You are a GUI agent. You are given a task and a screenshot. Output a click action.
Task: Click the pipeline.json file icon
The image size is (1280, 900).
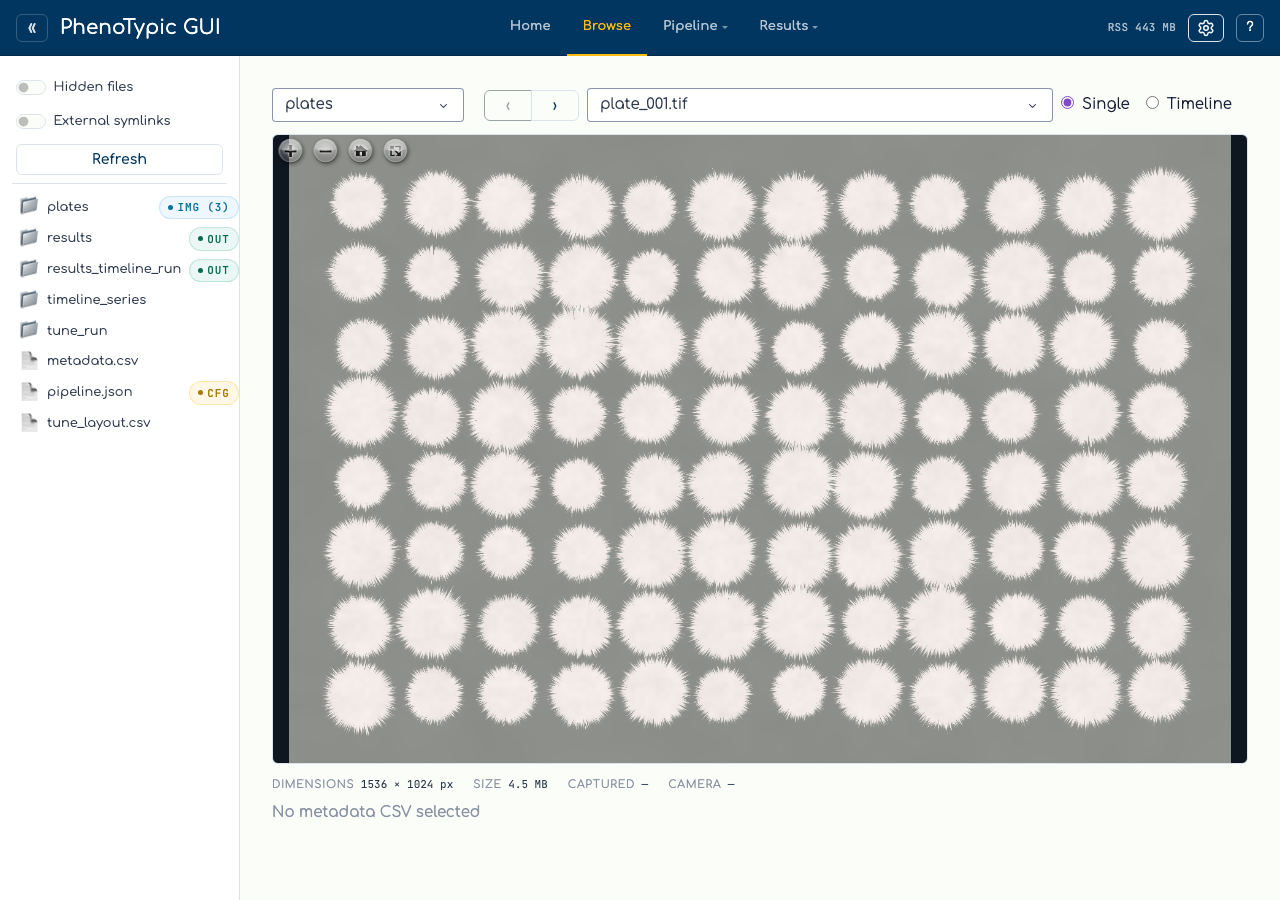(29, 392)
